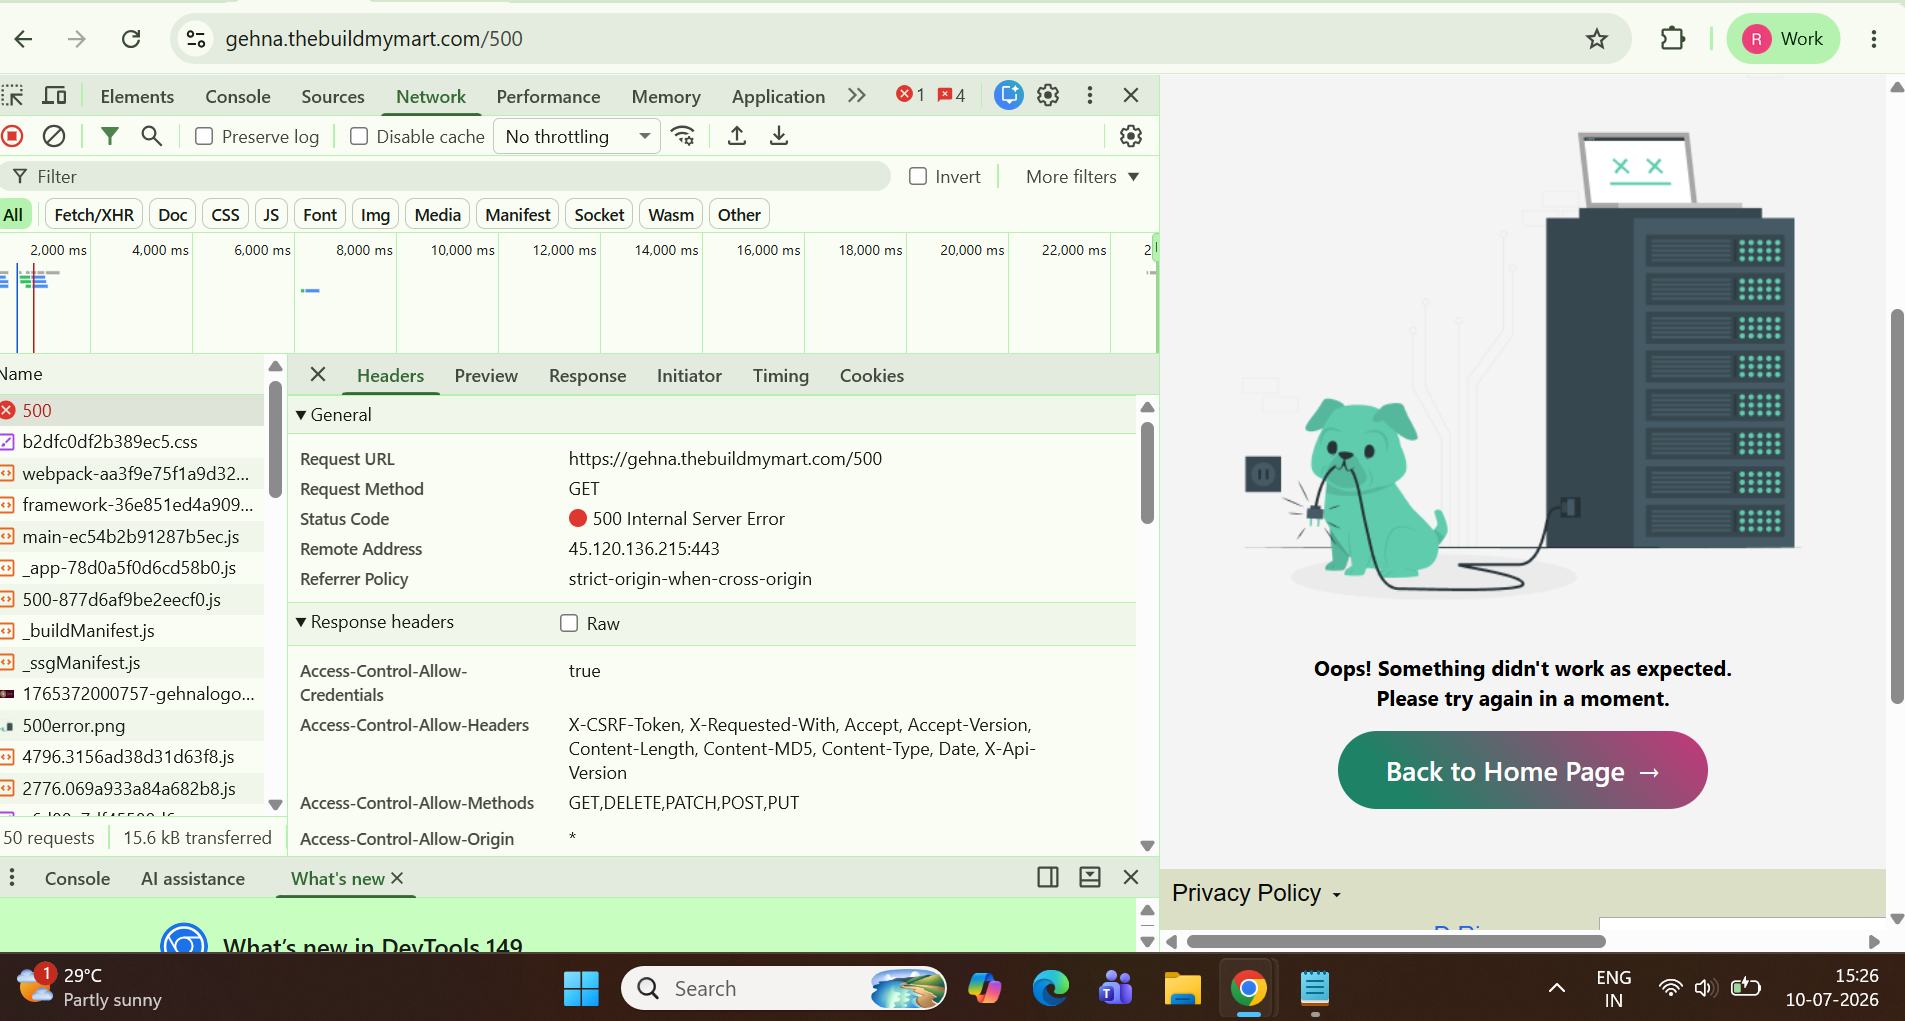Open the Performance tab
The image size is (1905, 1021).
(x=548, y=96)
